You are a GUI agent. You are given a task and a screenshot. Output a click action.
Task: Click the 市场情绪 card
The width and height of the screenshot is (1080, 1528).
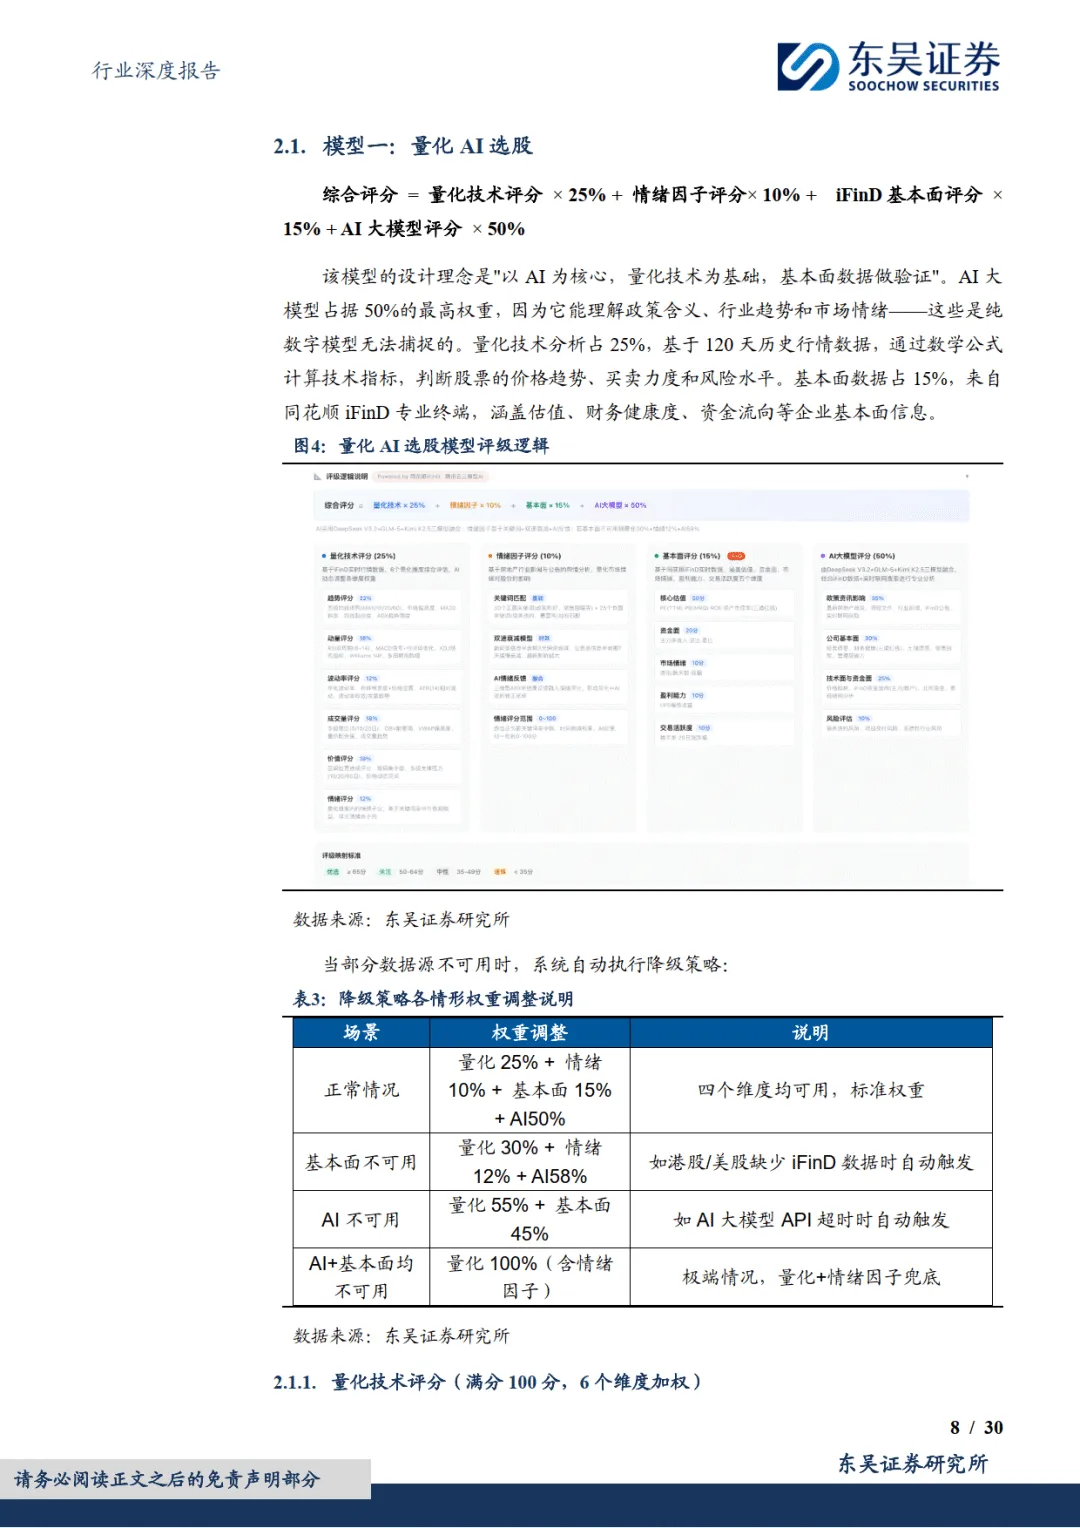[724, 668]
